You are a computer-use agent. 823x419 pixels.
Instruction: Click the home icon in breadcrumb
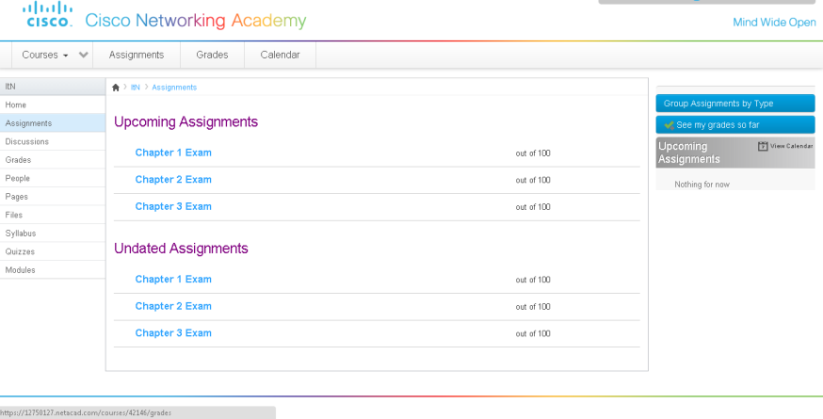point(116,88)
